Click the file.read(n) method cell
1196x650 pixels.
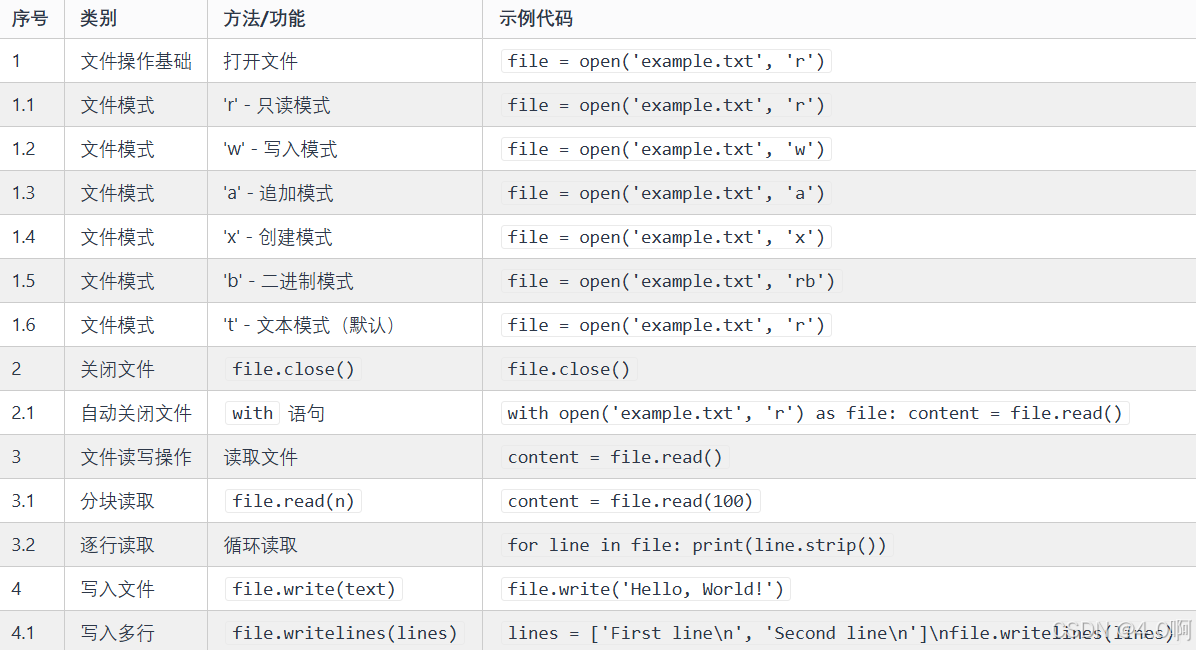coord(294,501)
